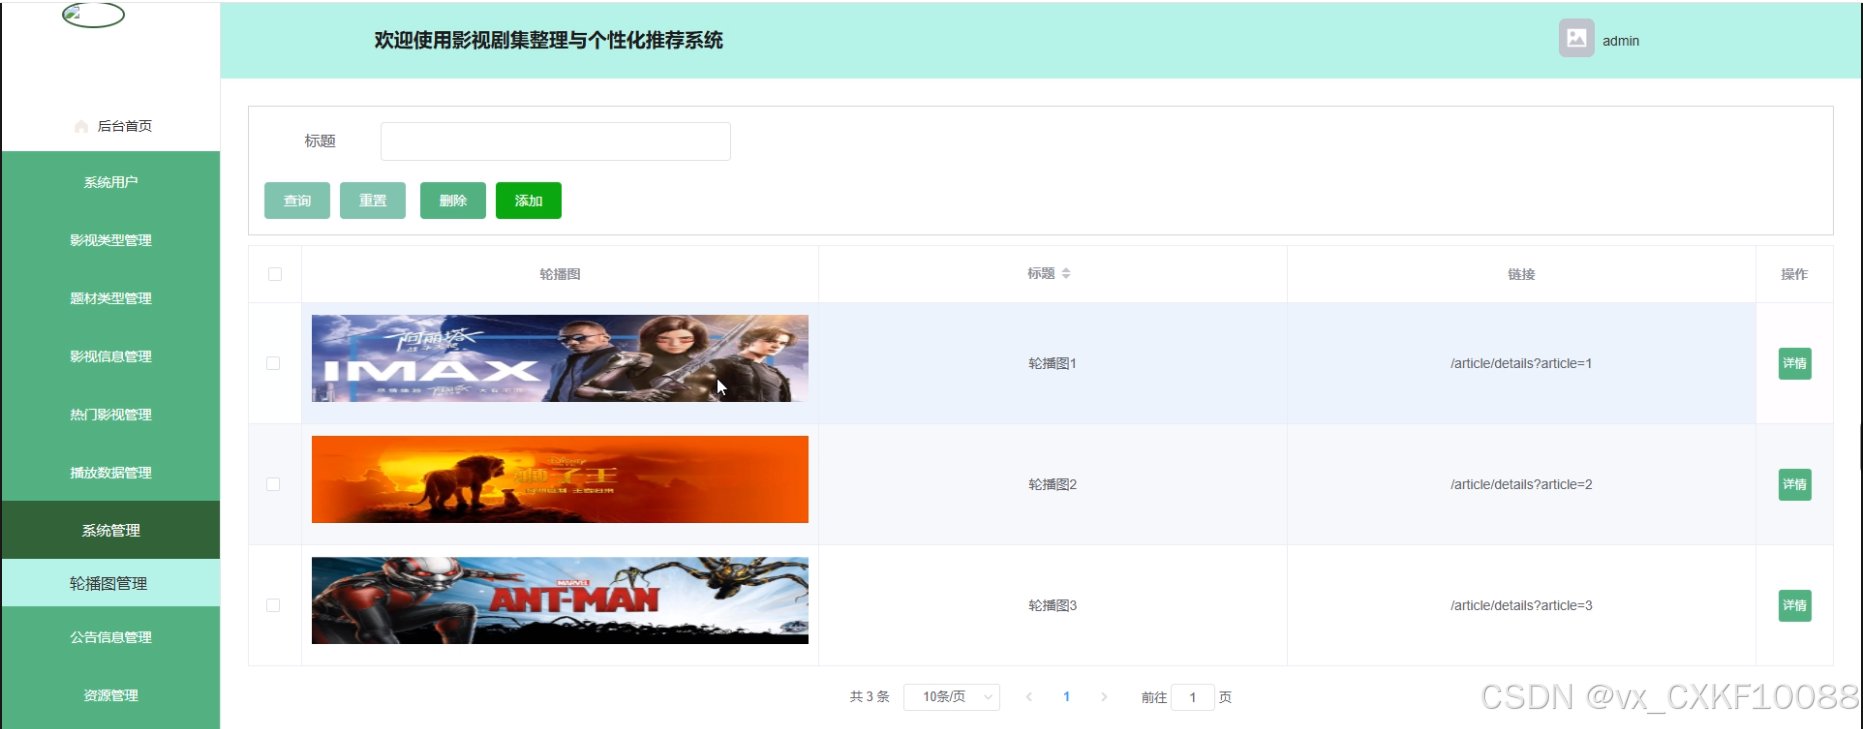Click link text /article/details?article=2
The height and width of the screenshot is (729, 1863).
1522,484
